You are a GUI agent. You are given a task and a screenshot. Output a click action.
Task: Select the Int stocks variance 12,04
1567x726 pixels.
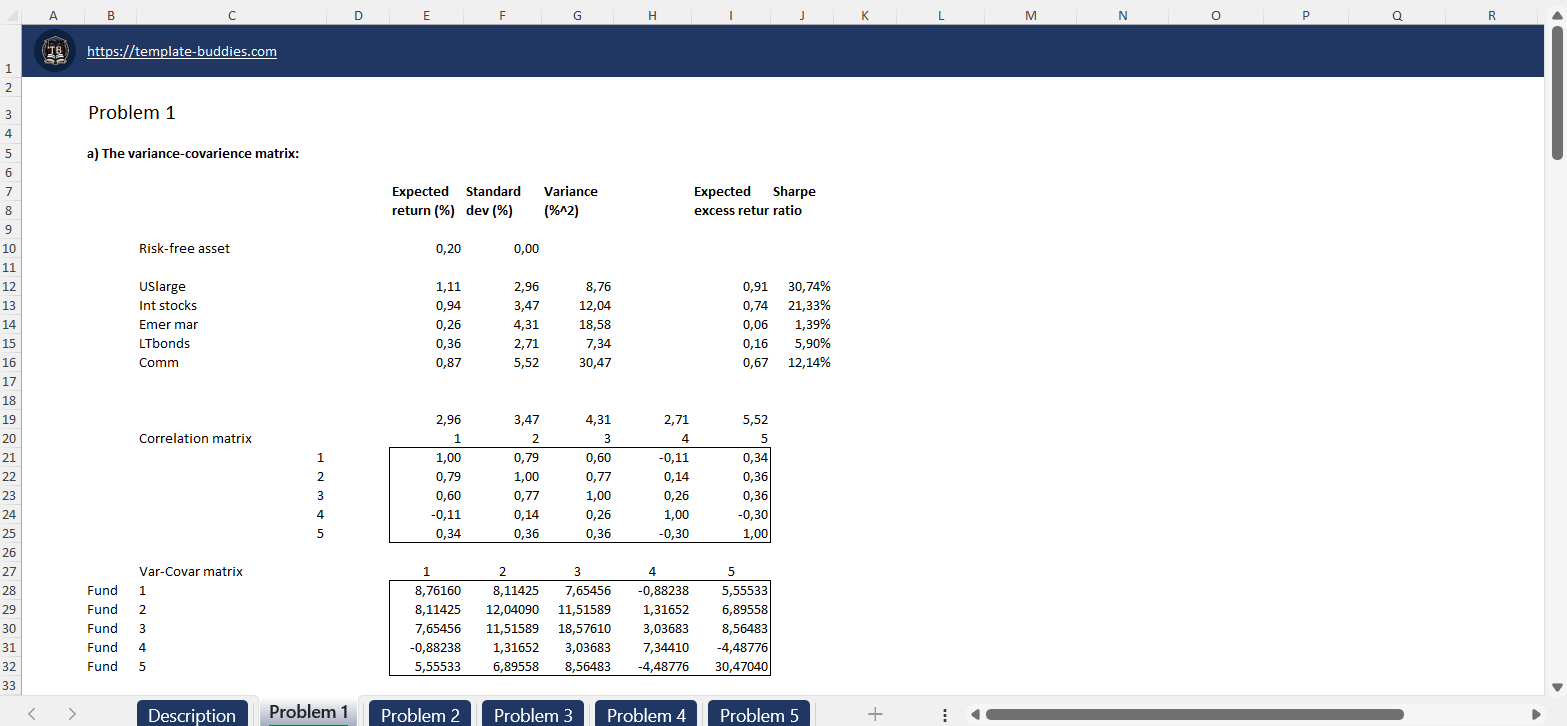[594, 306]
